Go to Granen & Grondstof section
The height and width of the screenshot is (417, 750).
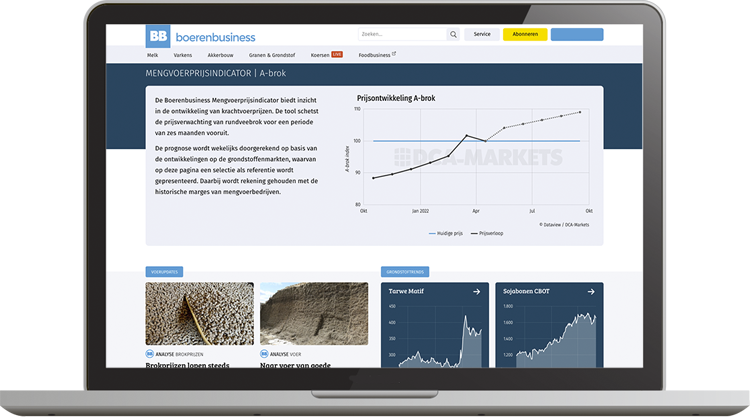click(x=272, y=54)
